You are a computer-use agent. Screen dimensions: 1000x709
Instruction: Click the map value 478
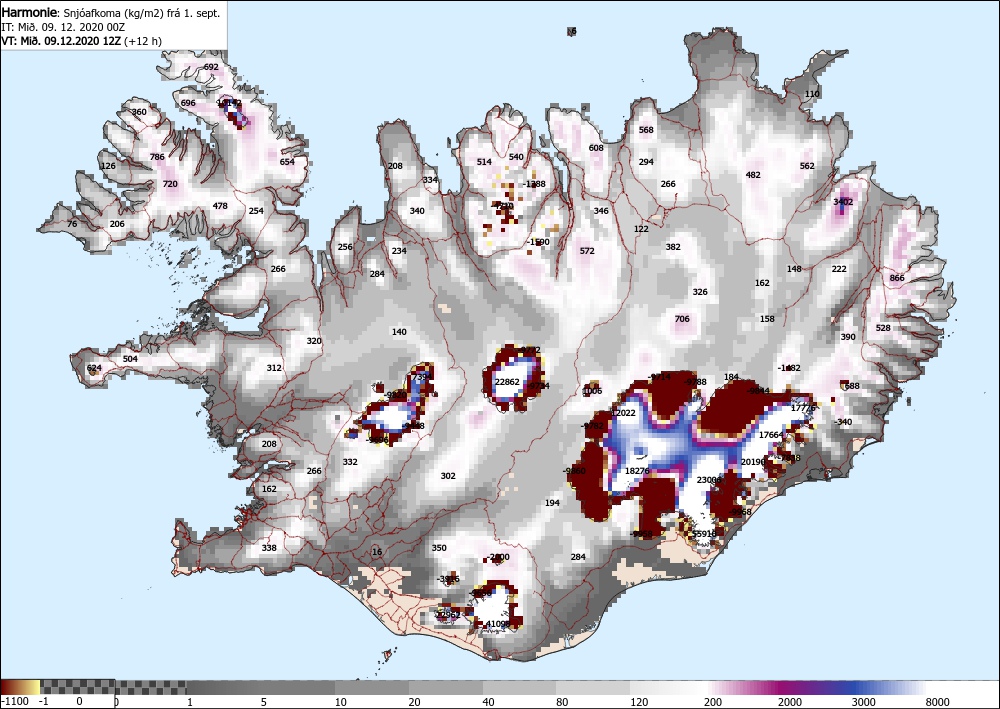(x=220, y=206)
